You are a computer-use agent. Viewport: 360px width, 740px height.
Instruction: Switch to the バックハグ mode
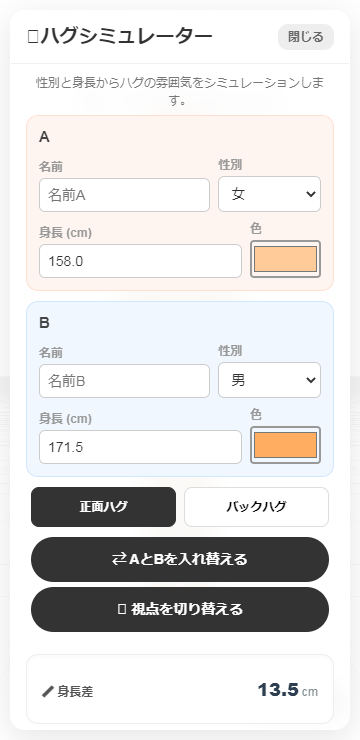click(x=256, y=507)
